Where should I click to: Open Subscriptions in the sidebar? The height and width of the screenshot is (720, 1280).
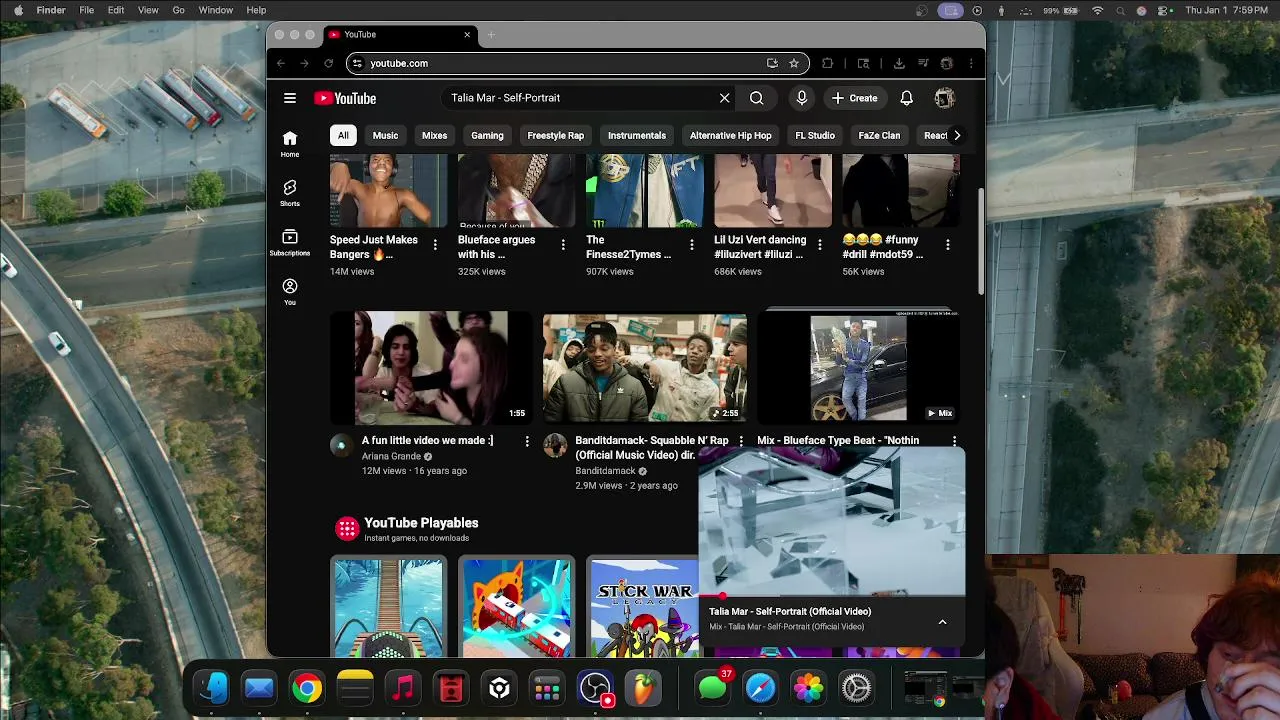point(290,243)
